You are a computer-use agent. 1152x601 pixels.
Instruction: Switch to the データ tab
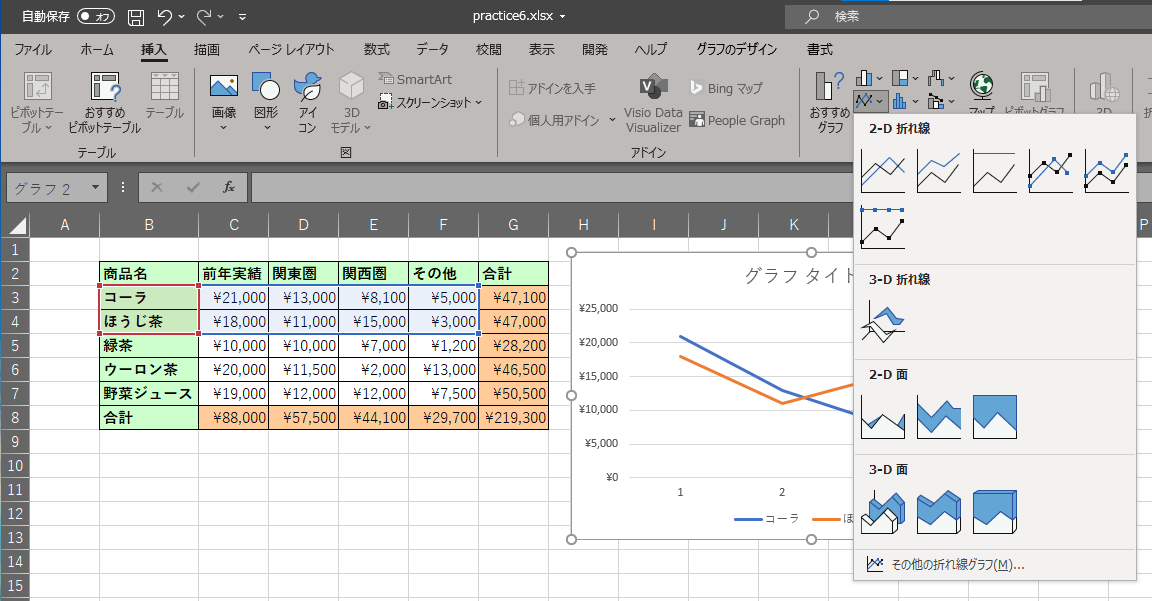(432, 49)
